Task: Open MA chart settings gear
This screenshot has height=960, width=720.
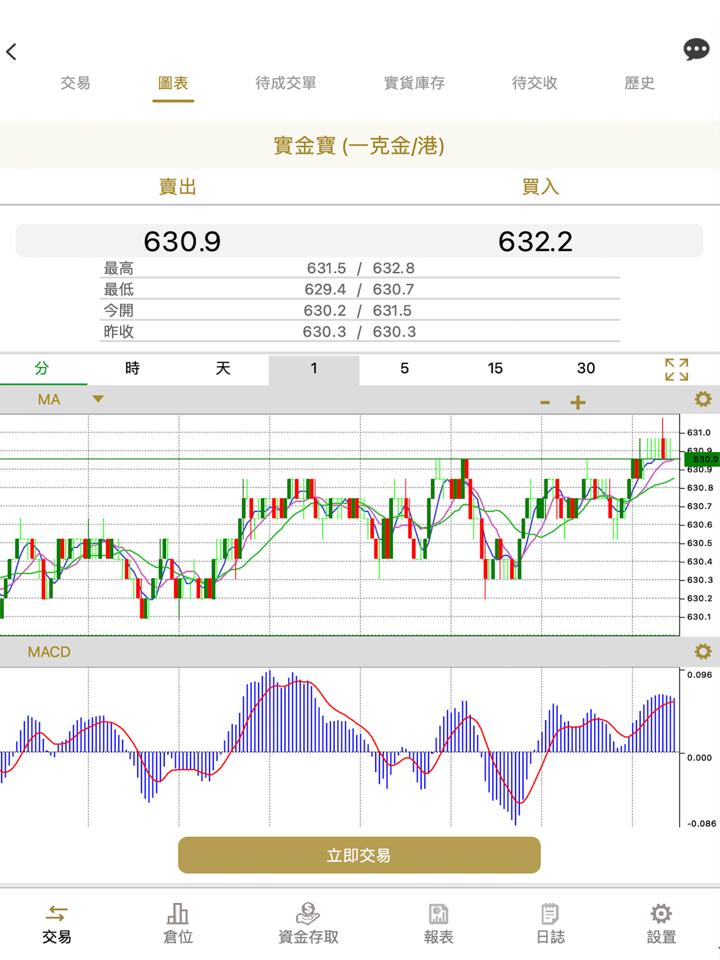Action: pos(703,400)
